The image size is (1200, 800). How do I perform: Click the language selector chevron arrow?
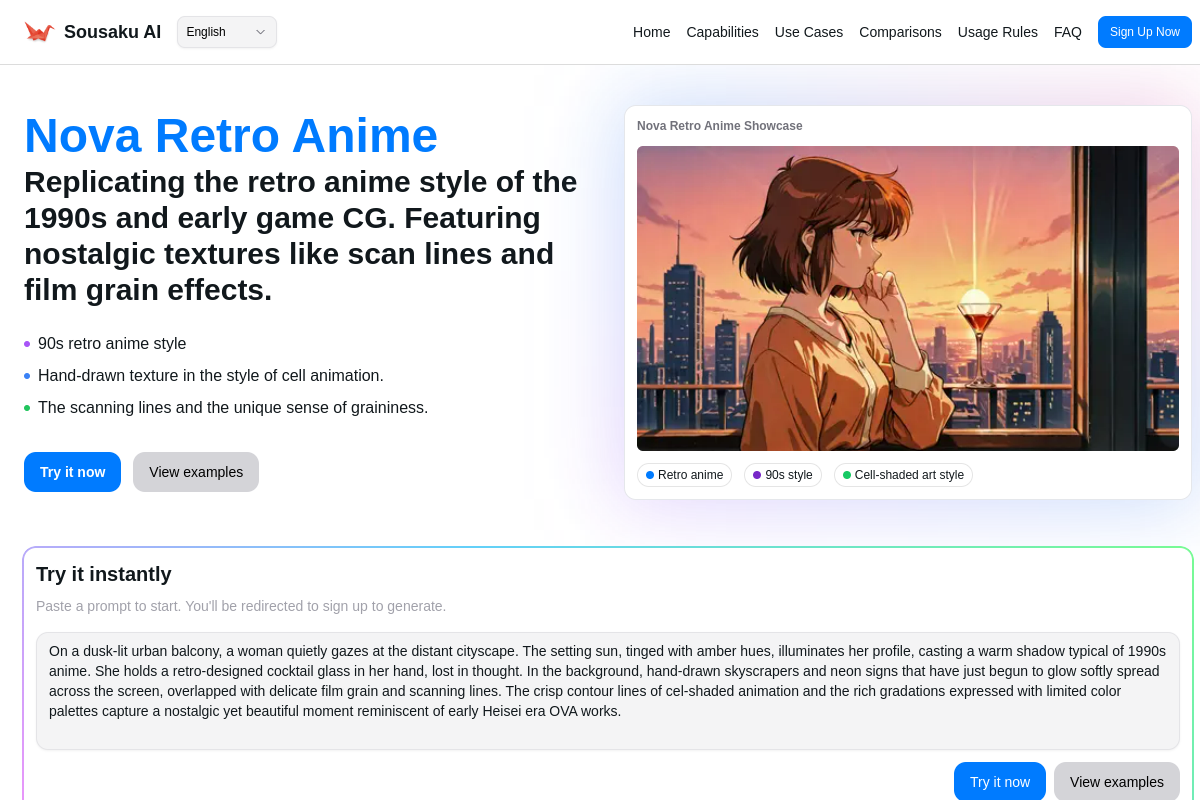(x=260, y=32)
